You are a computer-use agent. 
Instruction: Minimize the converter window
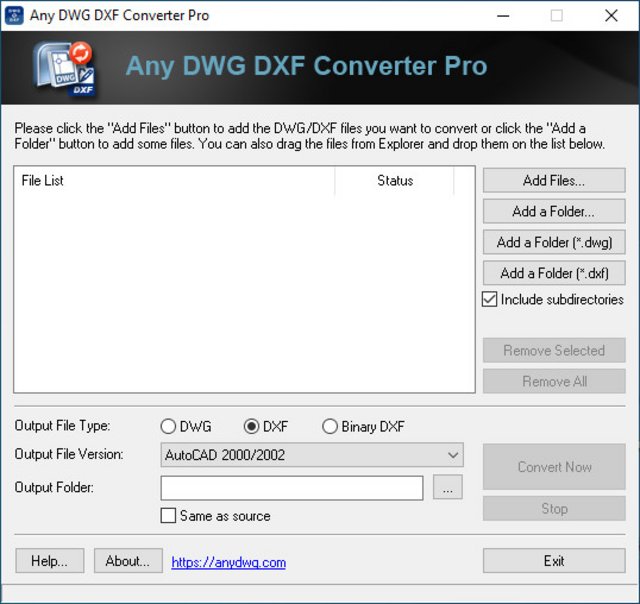tap(503, 16)
